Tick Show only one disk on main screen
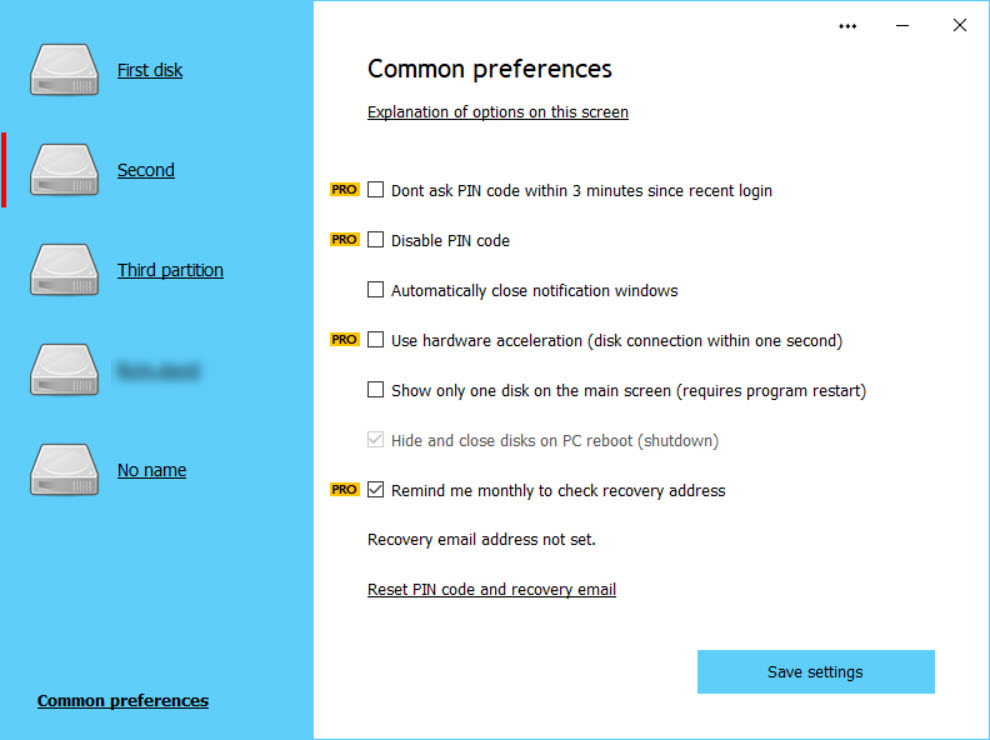The height and width of the screenshot is (740, 990). pyautogui.click(x=376, y=390)
